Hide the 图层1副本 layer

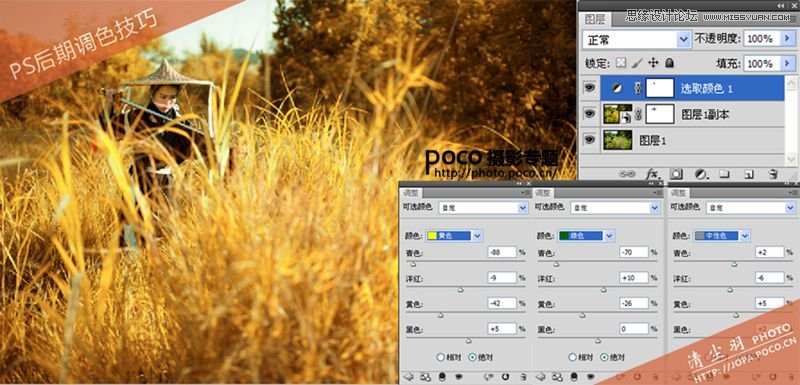590,114
